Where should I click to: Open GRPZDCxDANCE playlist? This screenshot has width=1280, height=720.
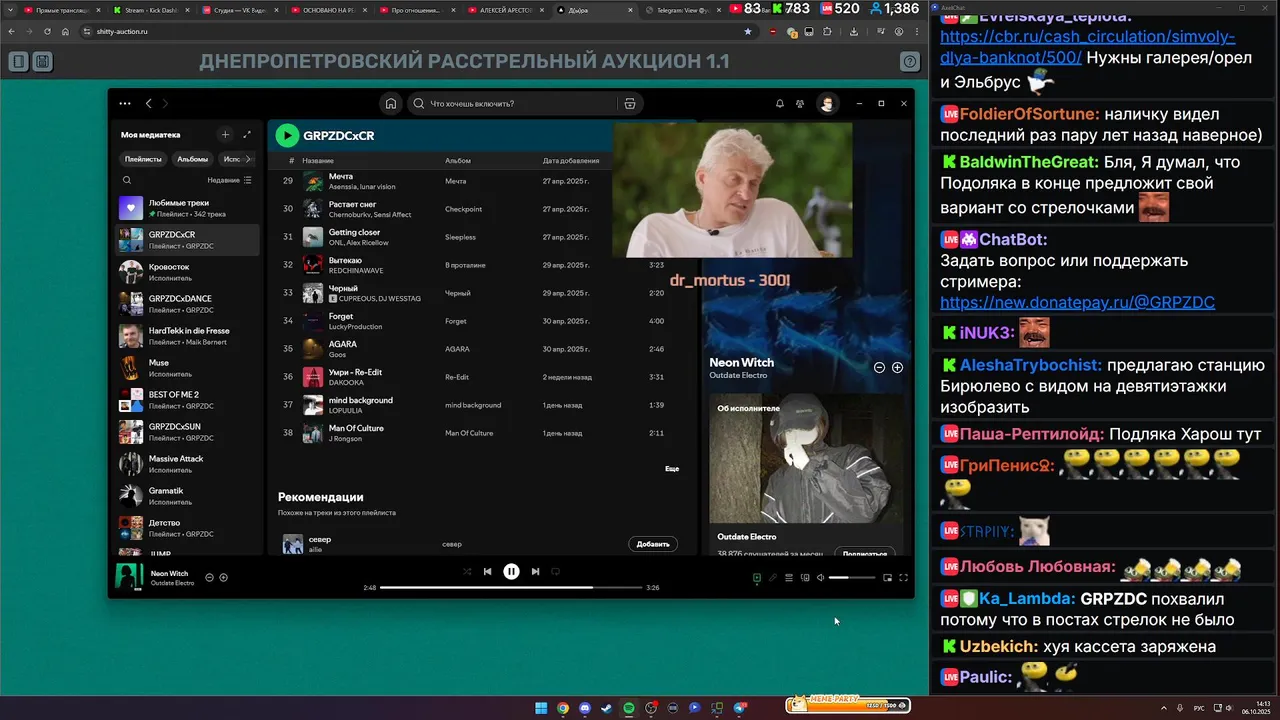coord(187,304)
